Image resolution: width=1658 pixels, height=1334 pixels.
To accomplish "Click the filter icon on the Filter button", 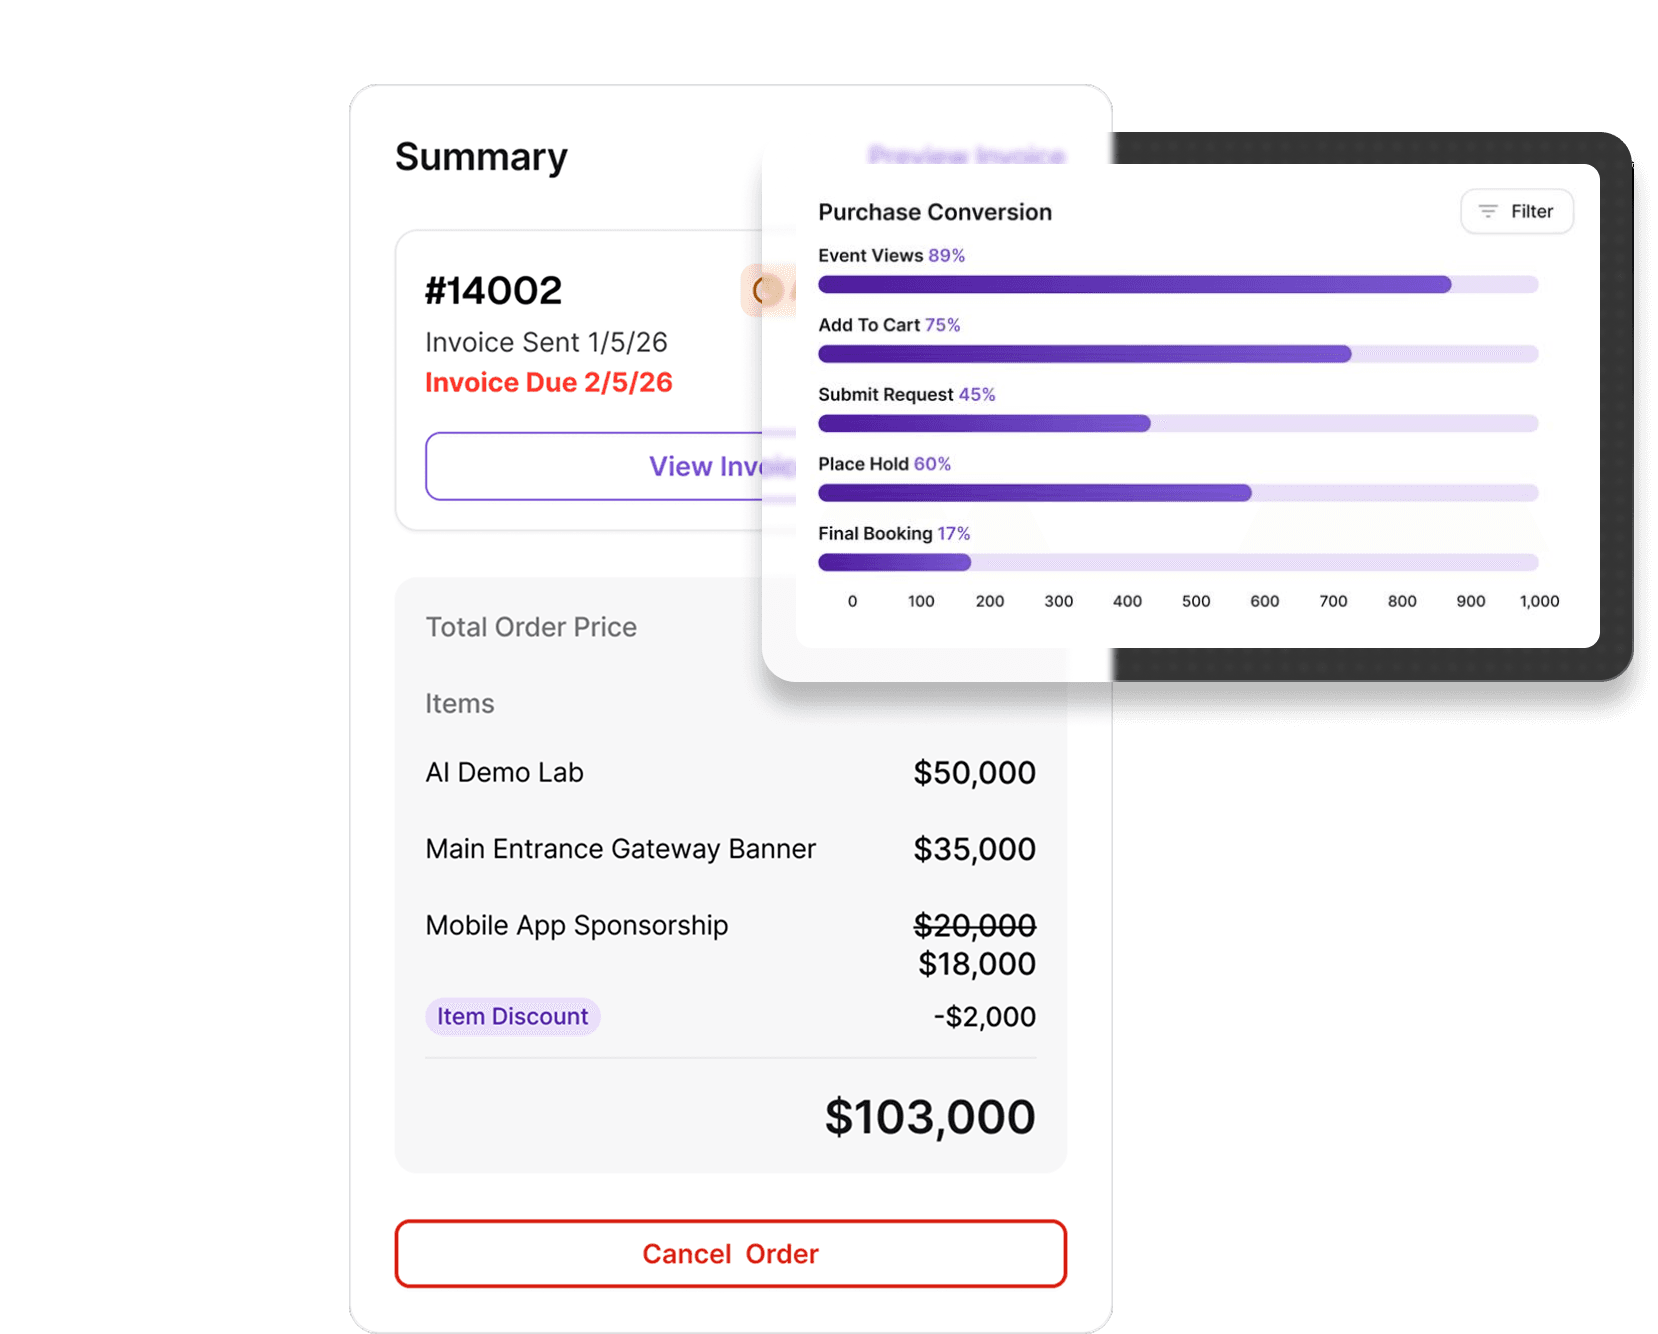I will tap(1488, 211).
